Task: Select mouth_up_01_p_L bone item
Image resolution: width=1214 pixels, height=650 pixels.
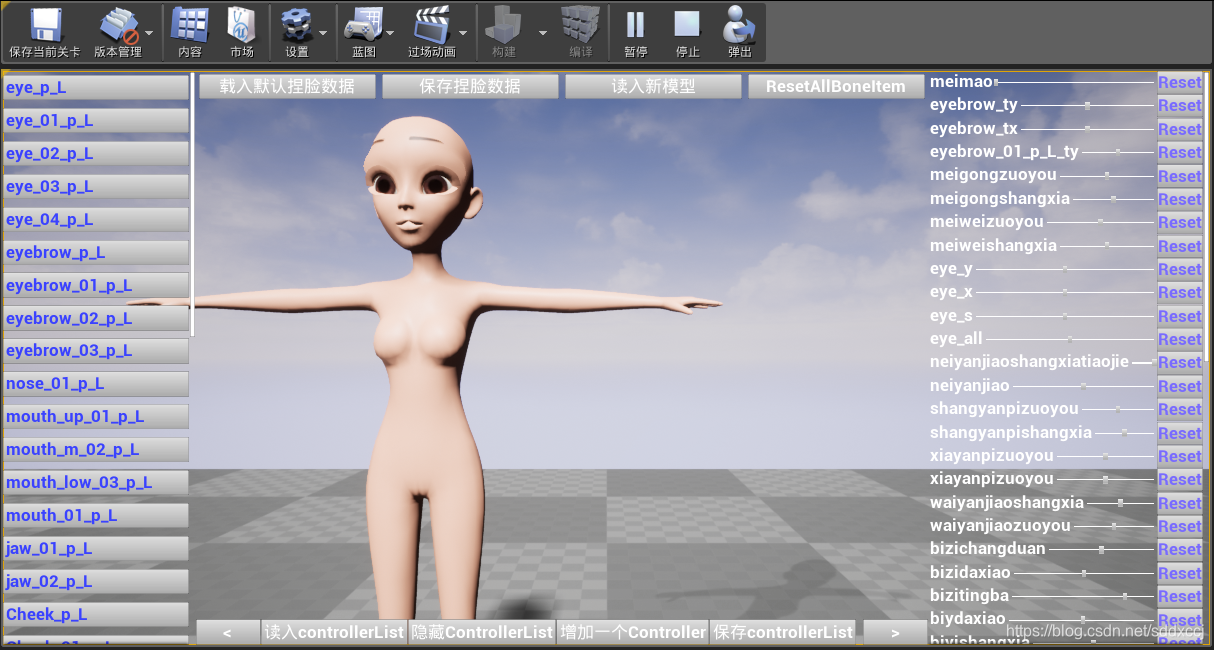Action: pyautogui.click(x=96, y=417)
